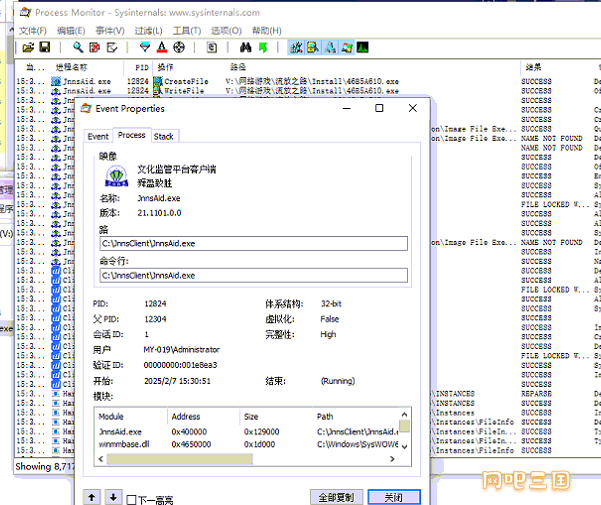The width and height of the screenshot is (601, 505).
Task: Open the 帮助(H) menu
Action: click(x=267, y=31)
